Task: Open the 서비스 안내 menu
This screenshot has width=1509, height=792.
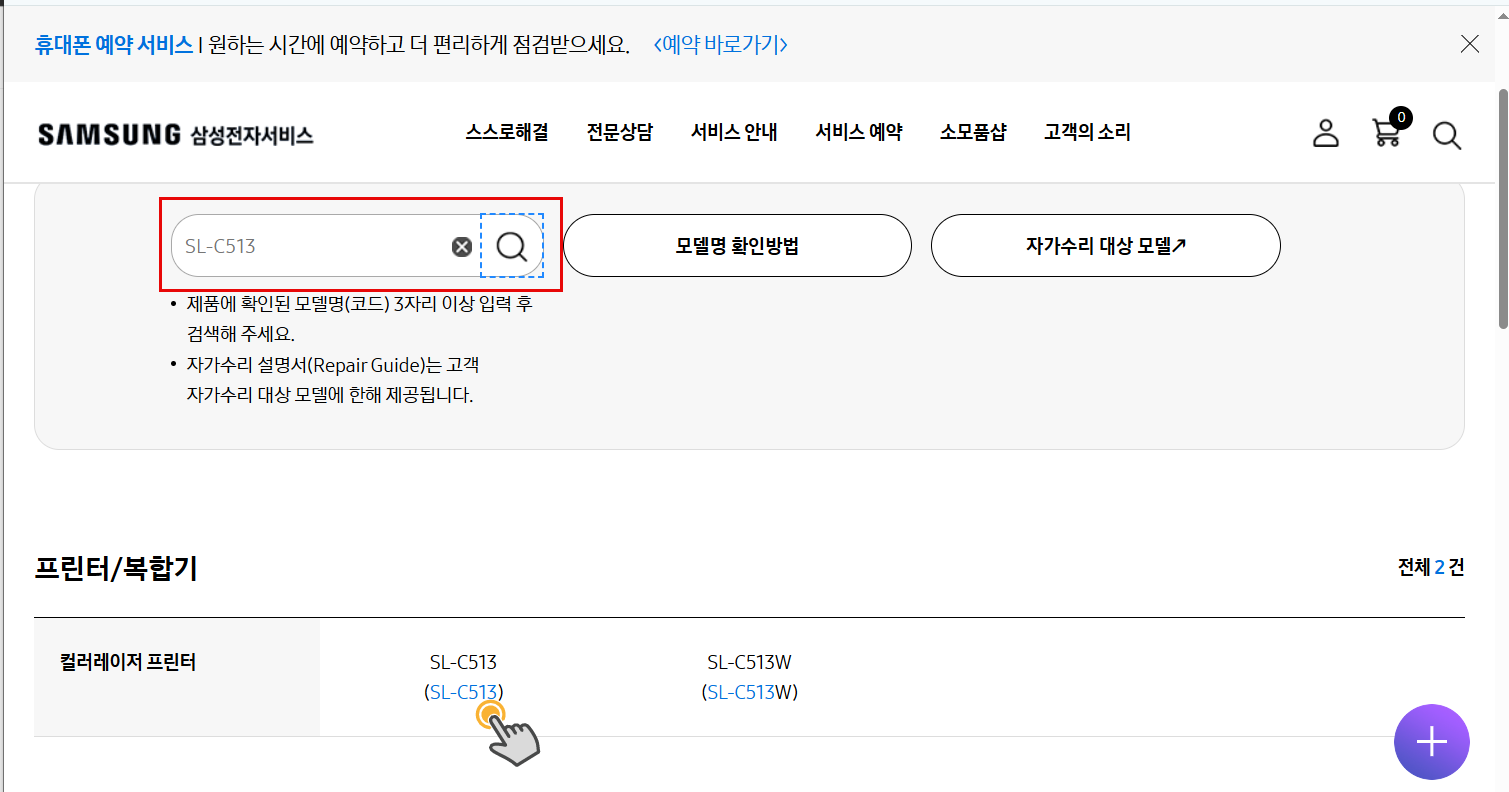Action: coord(734,132)
